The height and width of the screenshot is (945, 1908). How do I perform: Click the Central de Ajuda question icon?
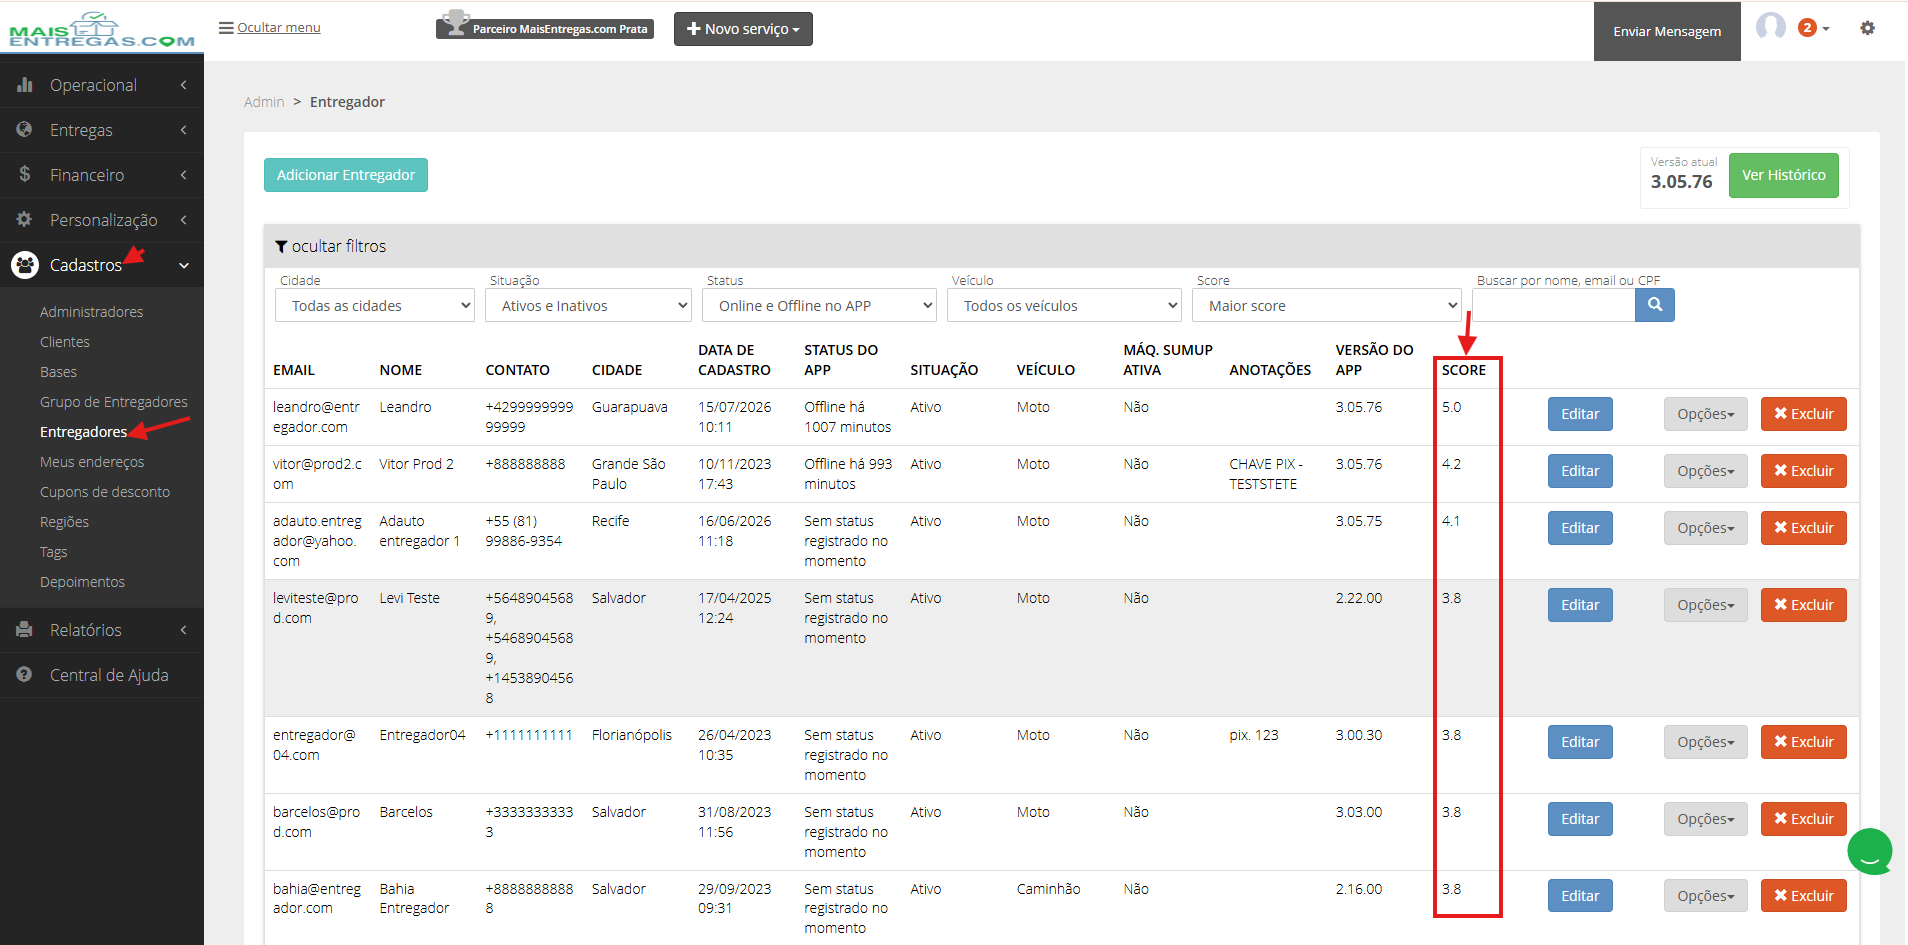[x=24, y=675]
